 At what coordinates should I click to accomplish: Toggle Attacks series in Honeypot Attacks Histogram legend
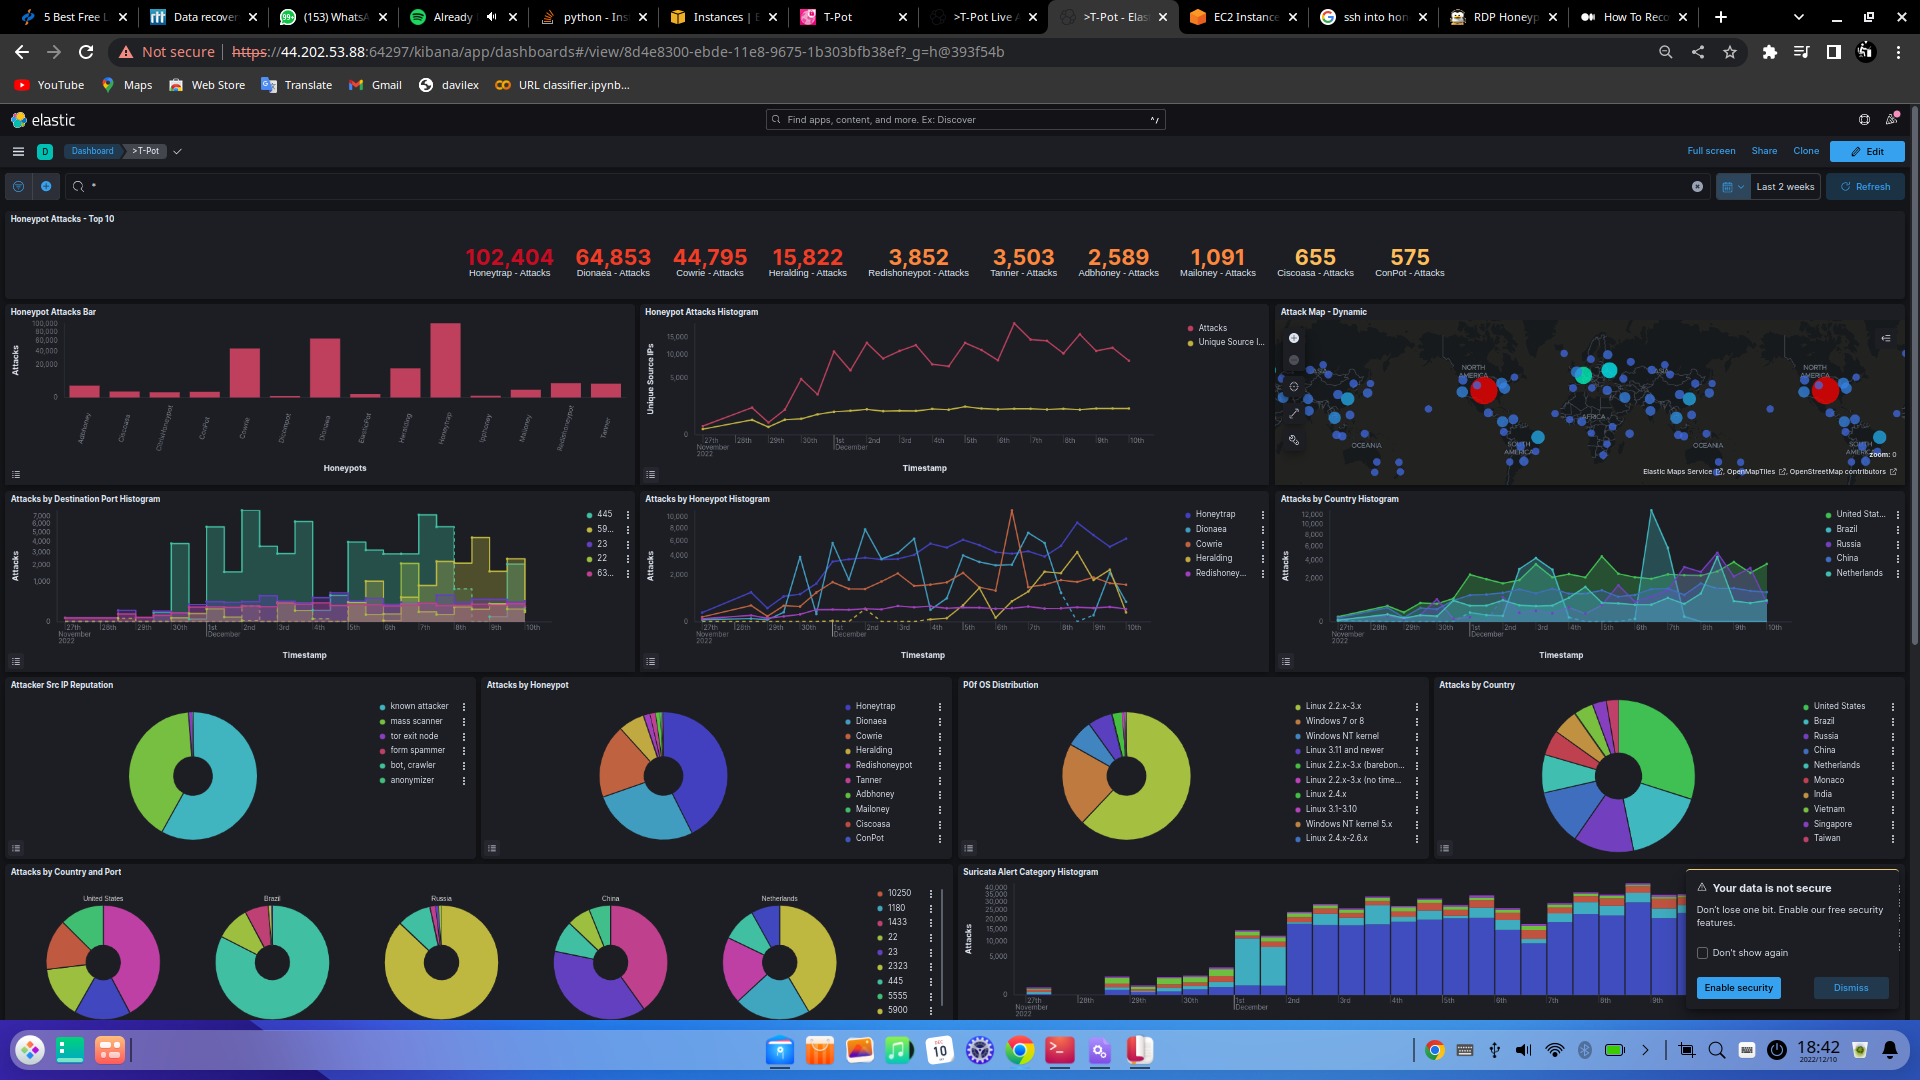click(1212, 328)
